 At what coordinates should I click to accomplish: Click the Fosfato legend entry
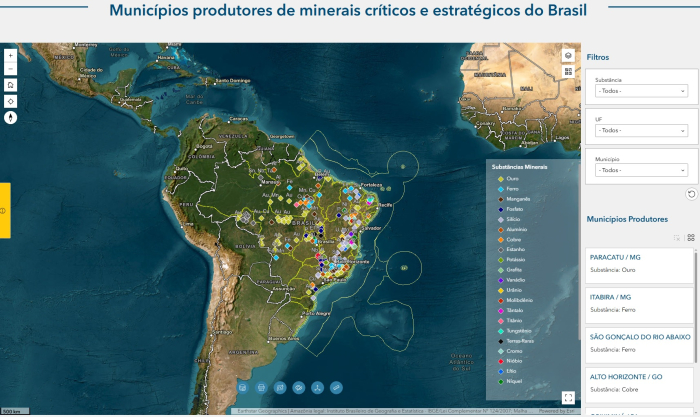click(x=514, y=209)
